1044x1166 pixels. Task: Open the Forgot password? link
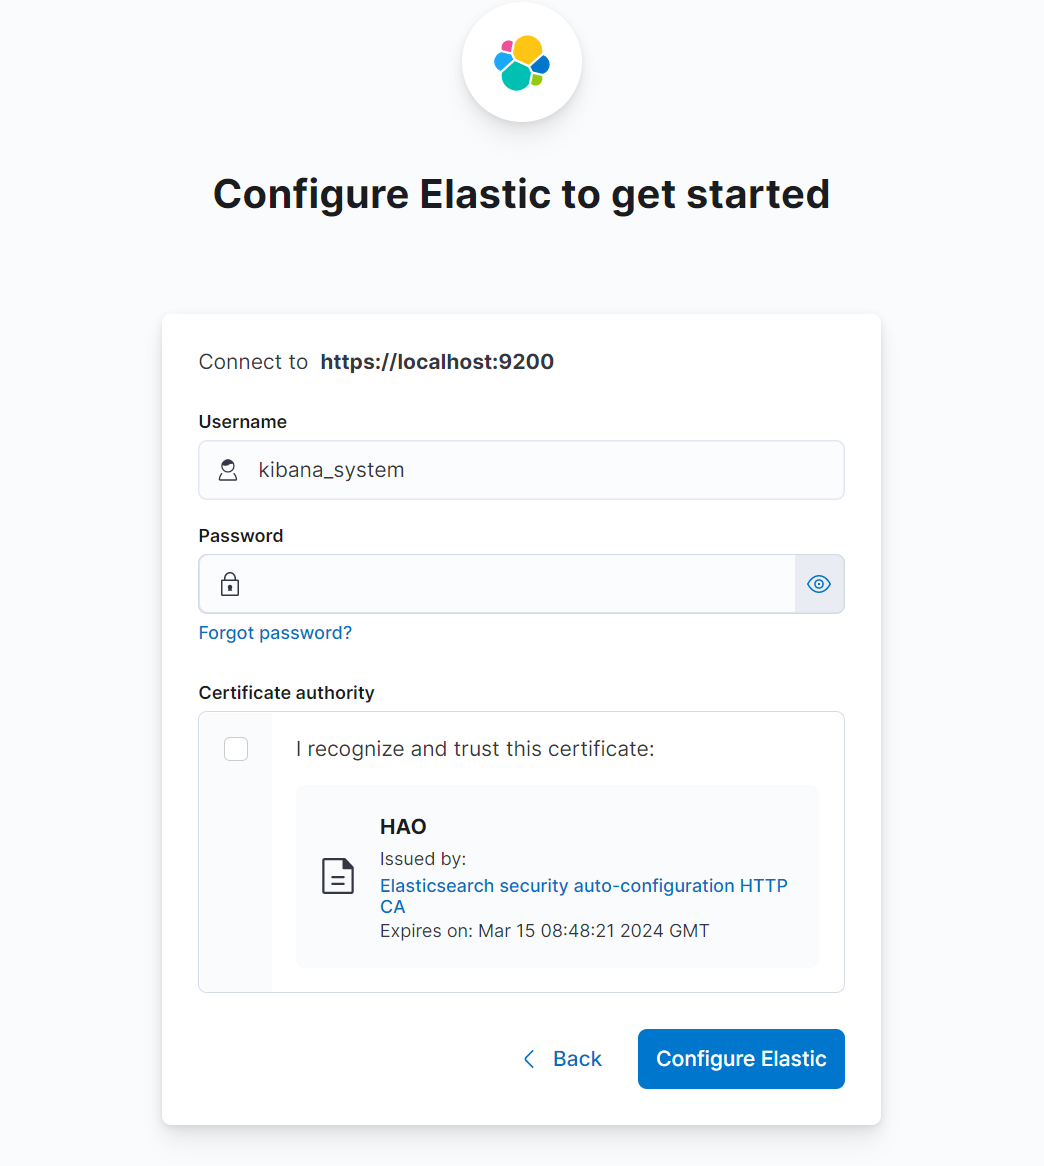pyautogui.click(x=275, y=633)
